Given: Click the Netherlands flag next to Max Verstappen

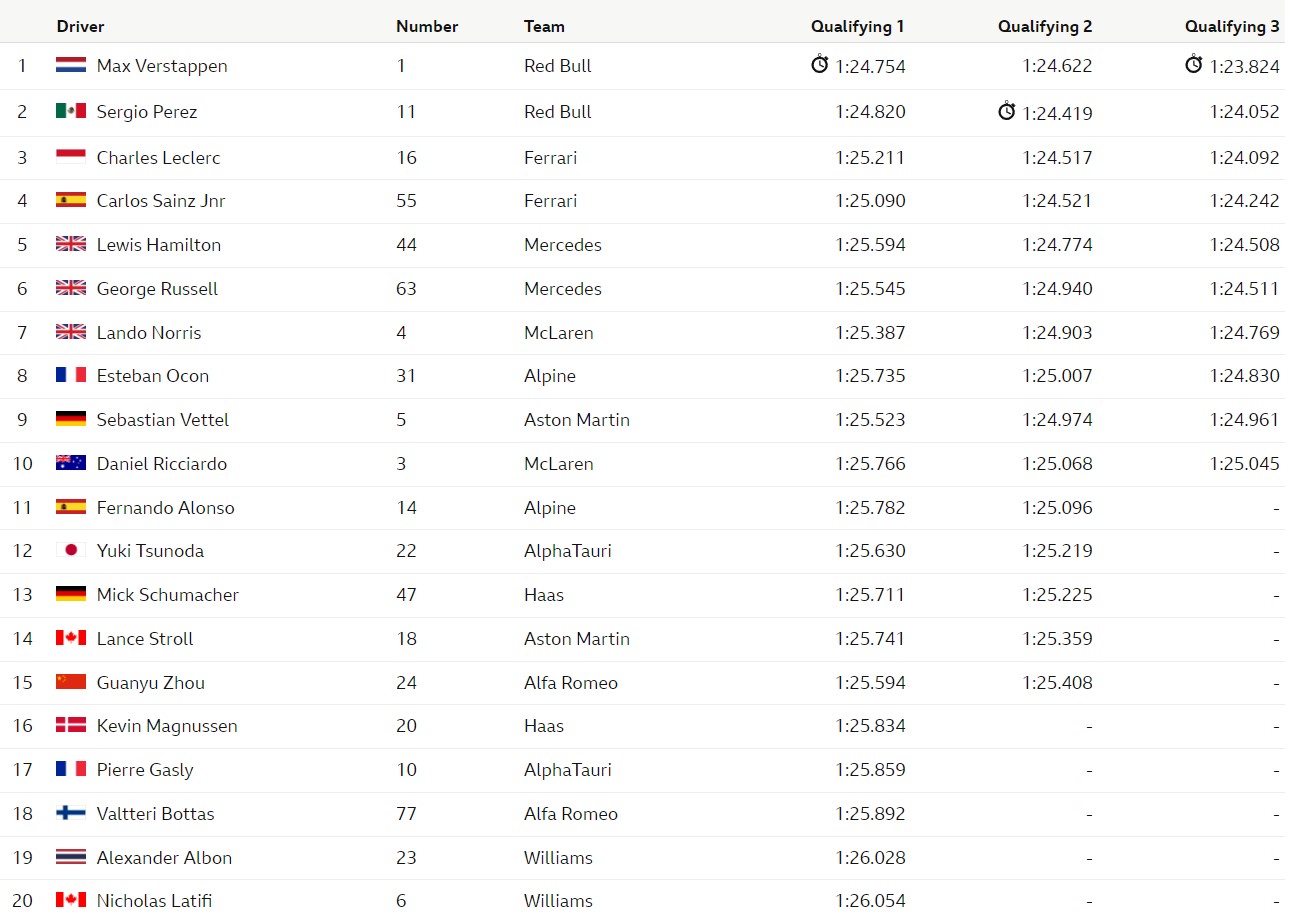Looking at the screenshot, I should pyautogui.click(x=71, y=66).
